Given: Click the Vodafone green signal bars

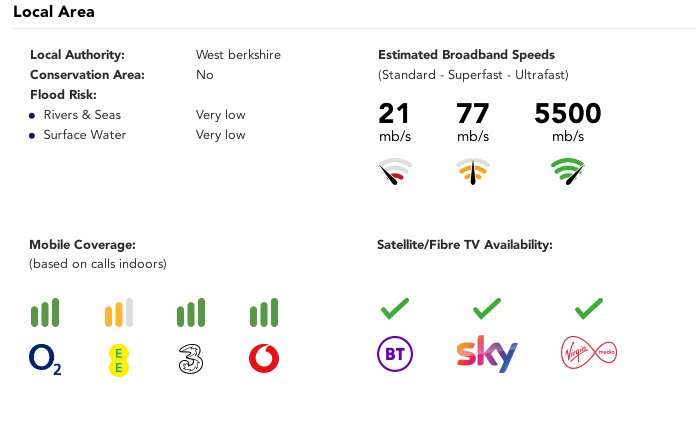Looking at the screenshot, I should click(x=264, y=313).
